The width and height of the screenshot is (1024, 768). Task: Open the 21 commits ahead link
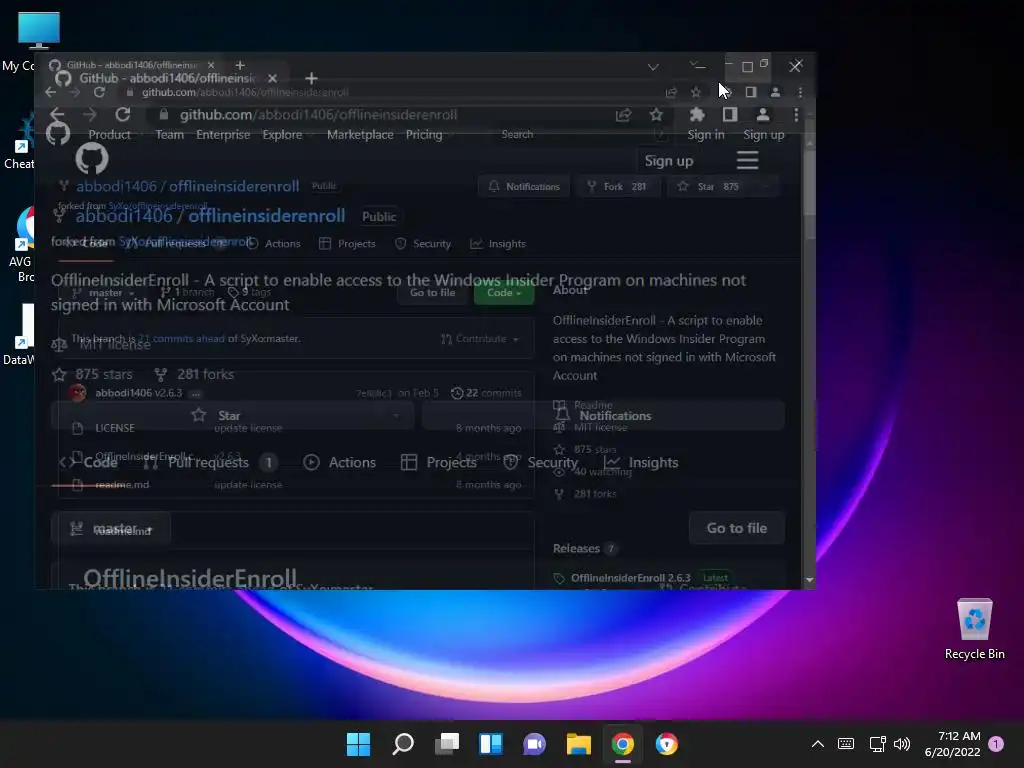pyautogui.click(x=182, y=339)
